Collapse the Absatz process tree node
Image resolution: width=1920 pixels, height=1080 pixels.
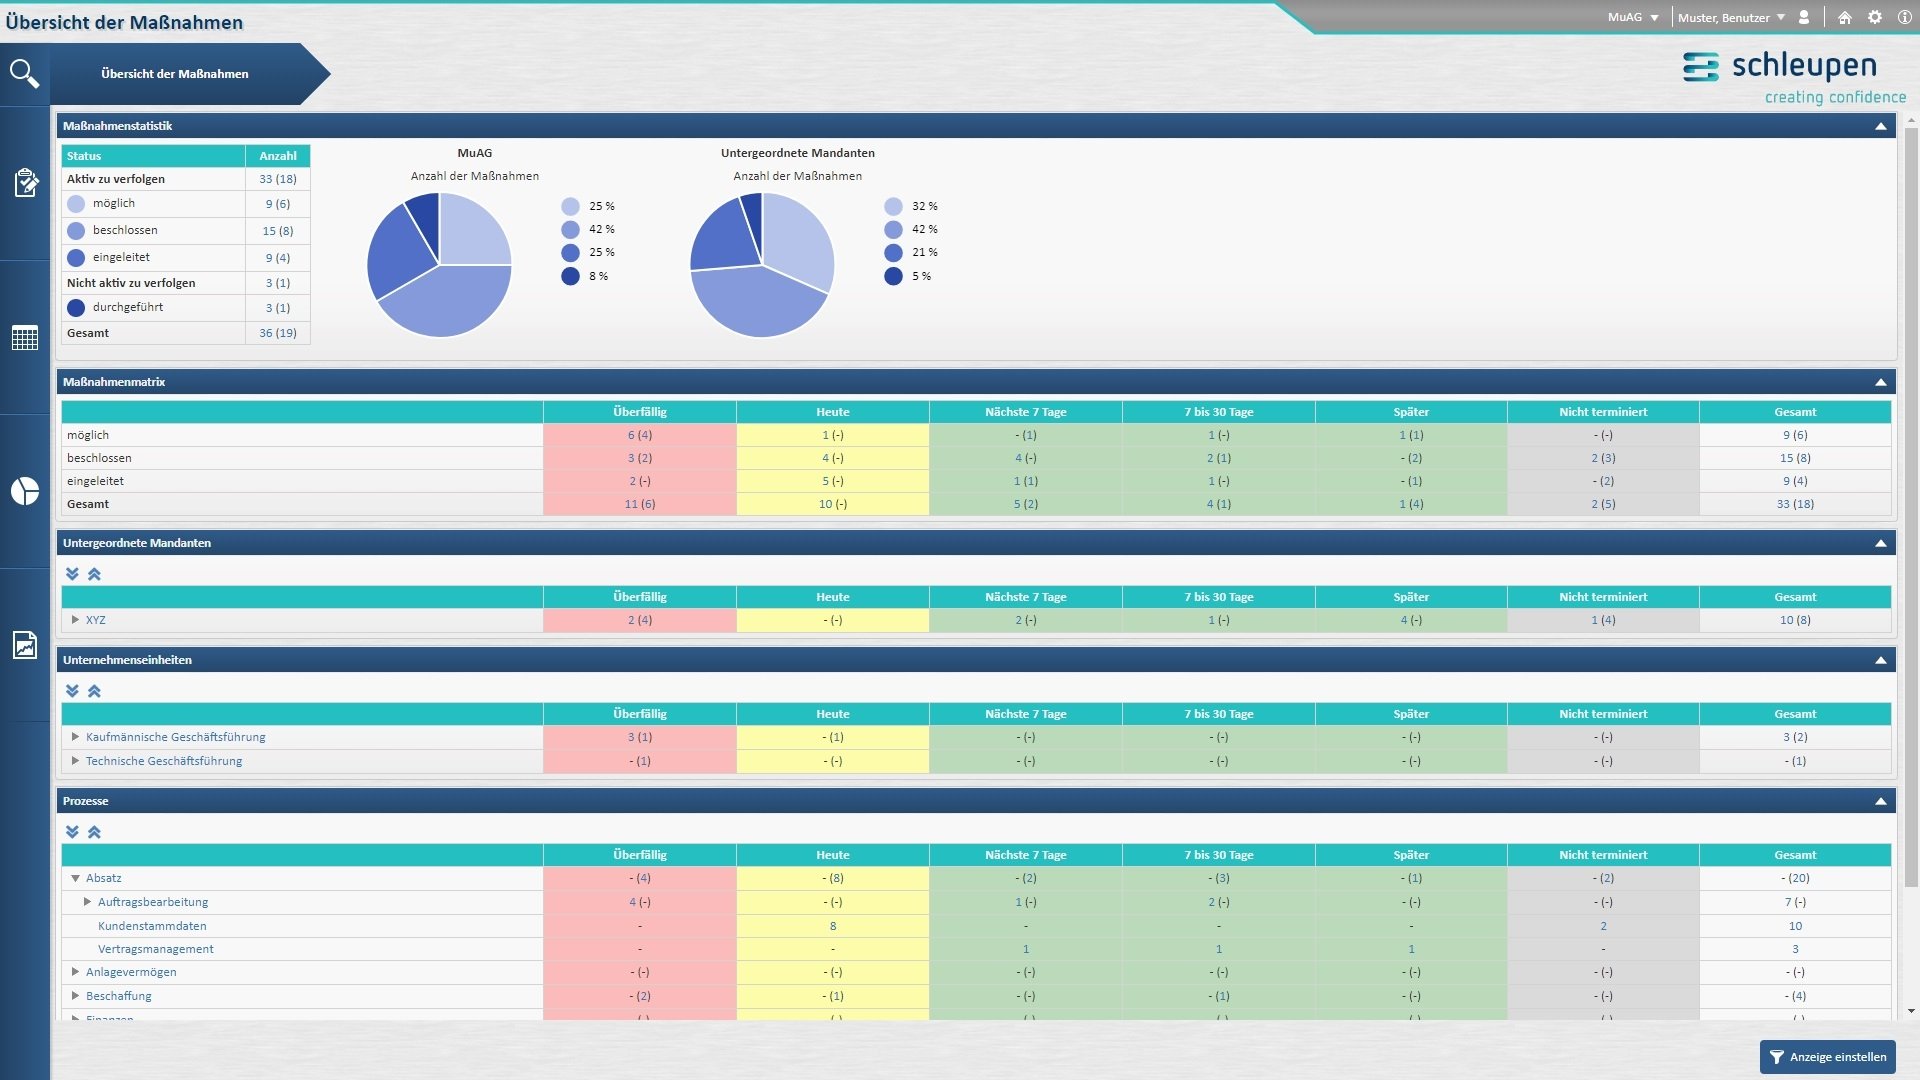75,878
